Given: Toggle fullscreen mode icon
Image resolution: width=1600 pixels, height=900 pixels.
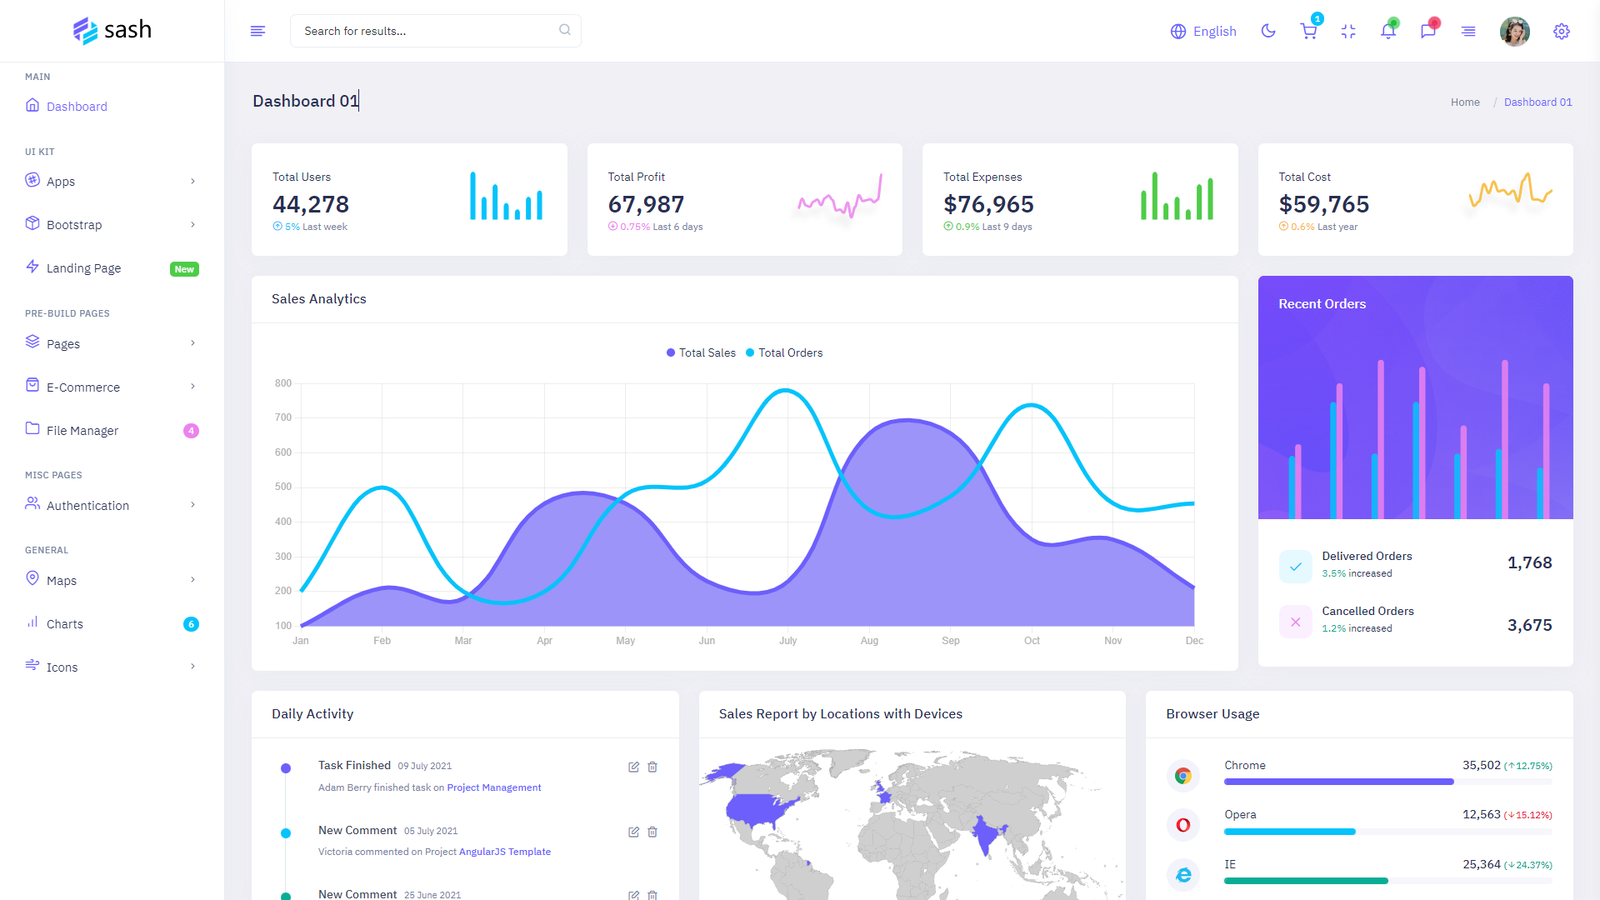Looking at the screenshot, I should point(1348,31).
